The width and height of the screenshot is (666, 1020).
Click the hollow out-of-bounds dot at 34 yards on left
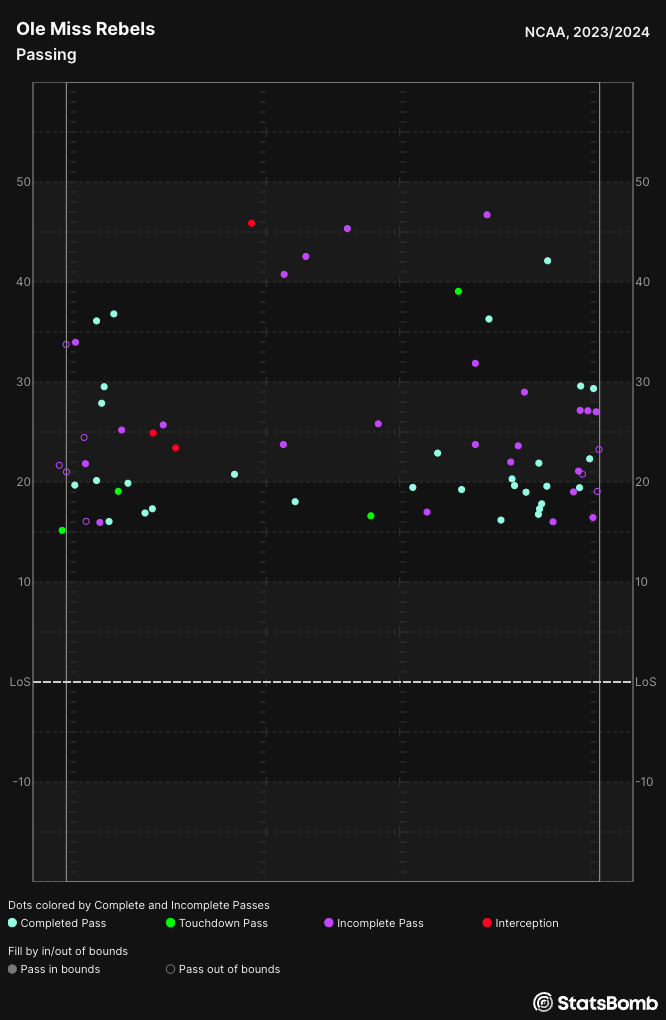[x=66, y=345]
